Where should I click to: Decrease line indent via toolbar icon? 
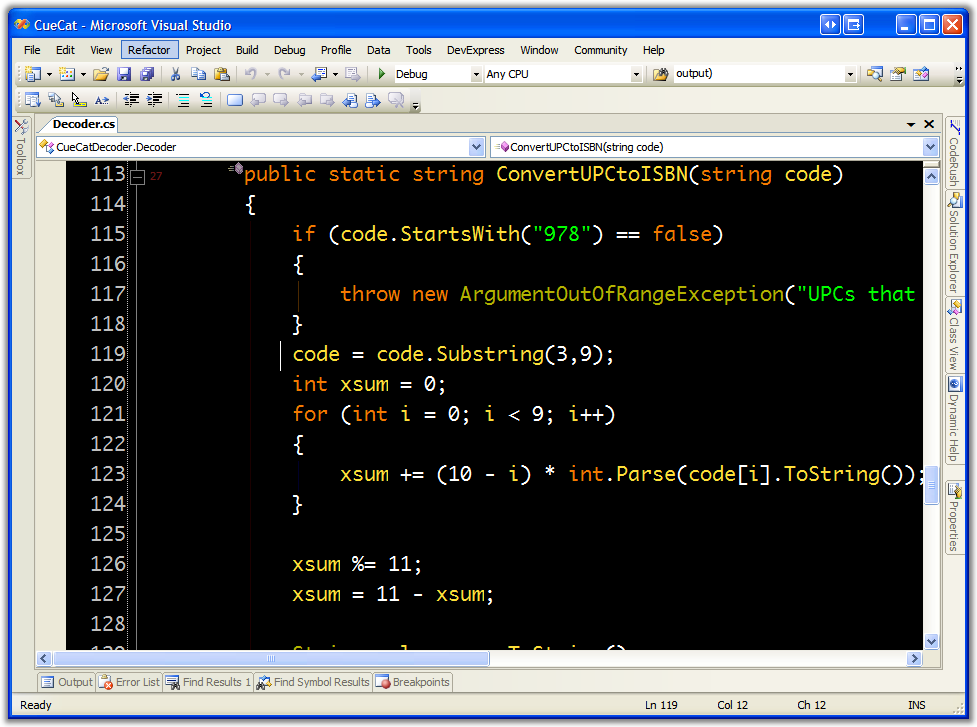(x=131, y=100)
